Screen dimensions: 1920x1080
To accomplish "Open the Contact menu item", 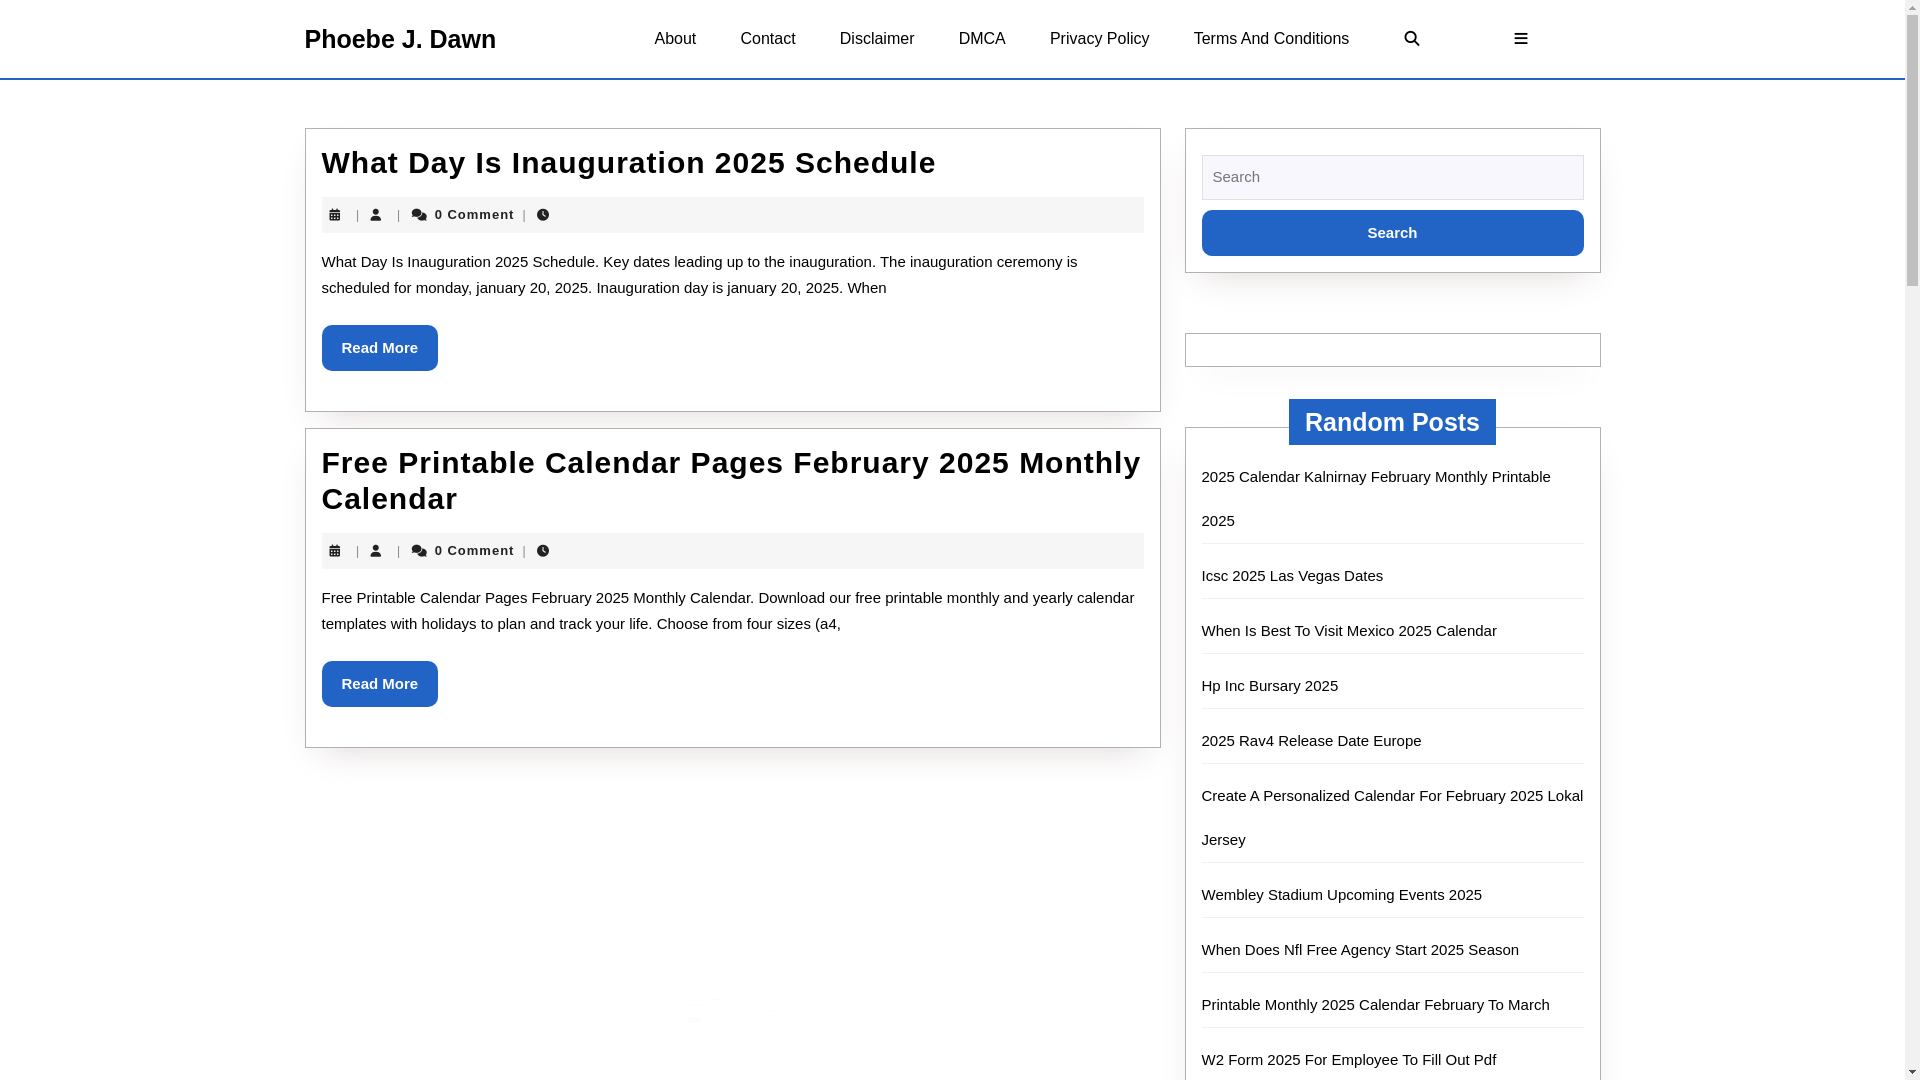I will 768,39.
